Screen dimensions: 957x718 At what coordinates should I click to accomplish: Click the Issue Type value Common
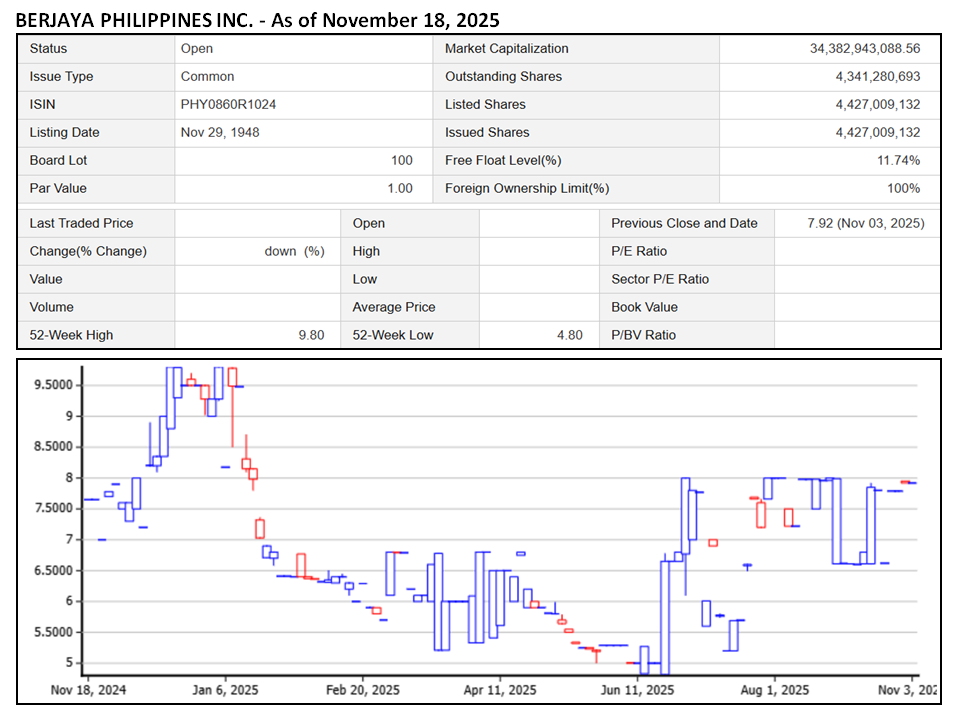(207, 77)
